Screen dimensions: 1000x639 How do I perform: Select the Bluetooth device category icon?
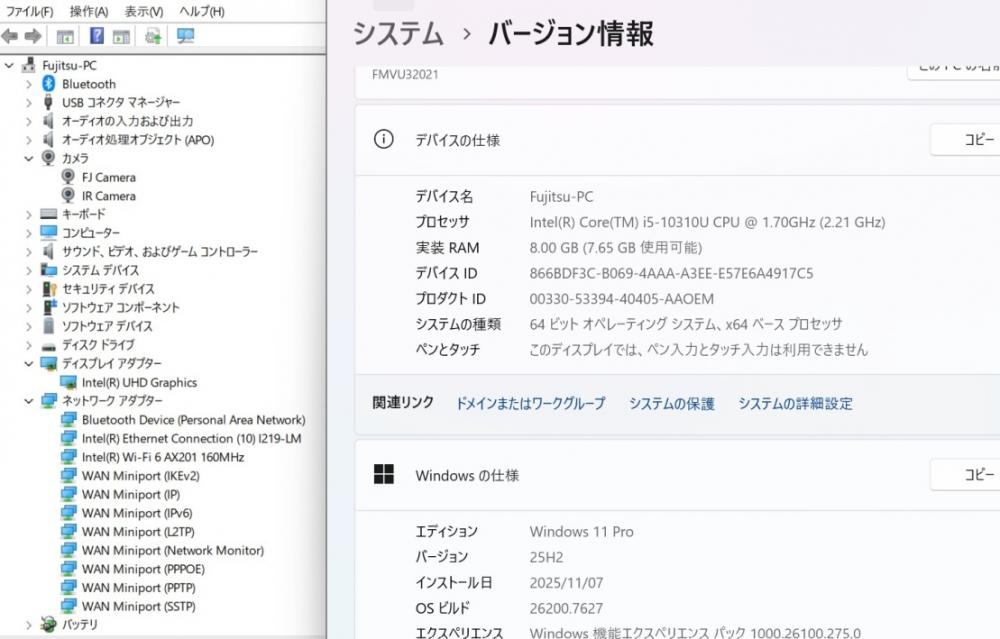(48, 84)
